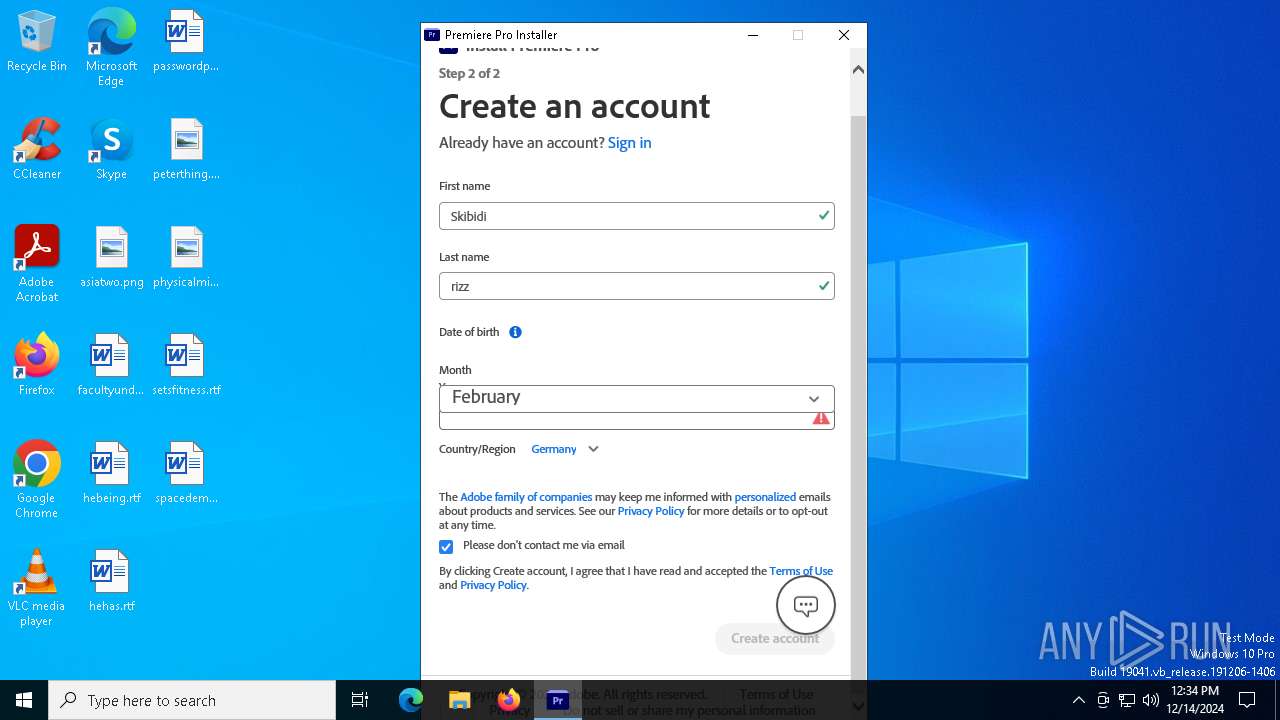Select the peterthing... image file
Image resolution: width=1280 pixels, height=720 pixels.
click(186, 150)
